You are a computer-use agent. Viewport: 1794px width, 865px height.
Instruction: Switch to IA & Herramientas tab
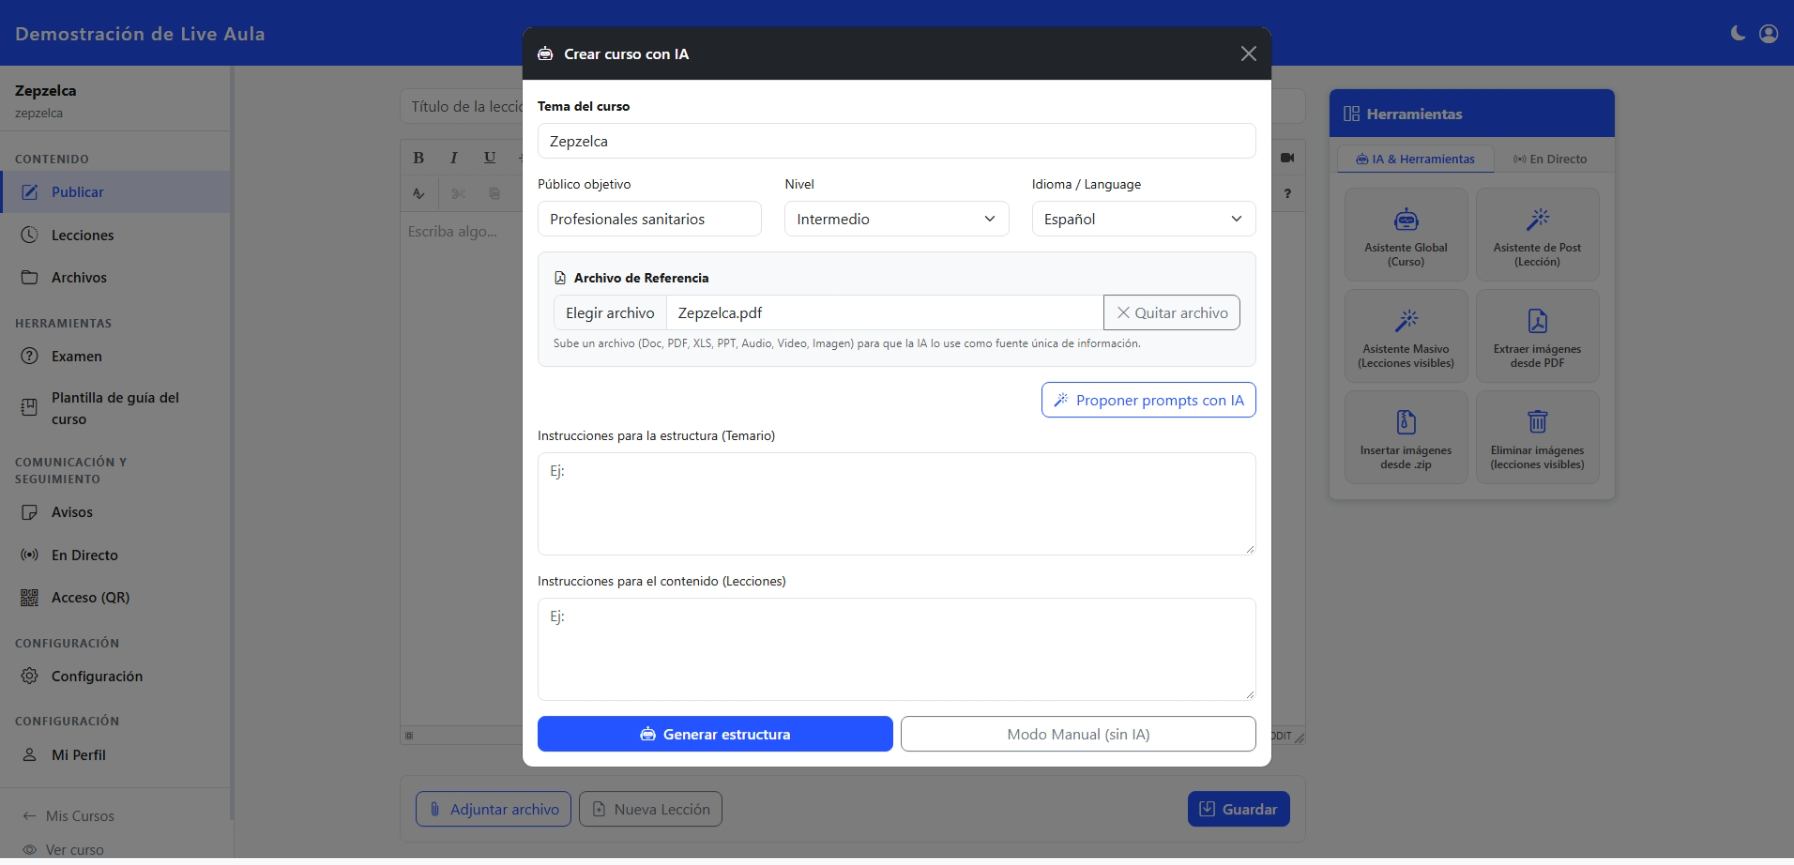1415,159
